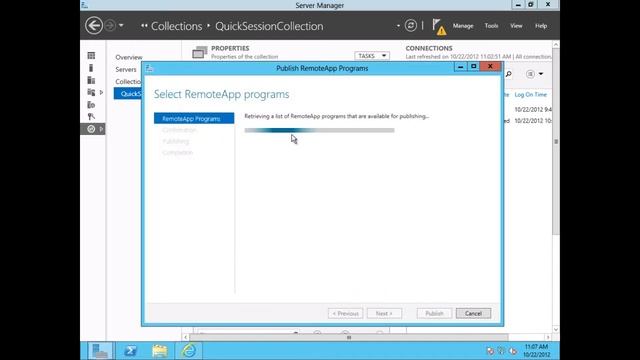Open the Notifications flag with warning
Screen dimensions: 640x360
pyautogui.click(x=439, y=27)
